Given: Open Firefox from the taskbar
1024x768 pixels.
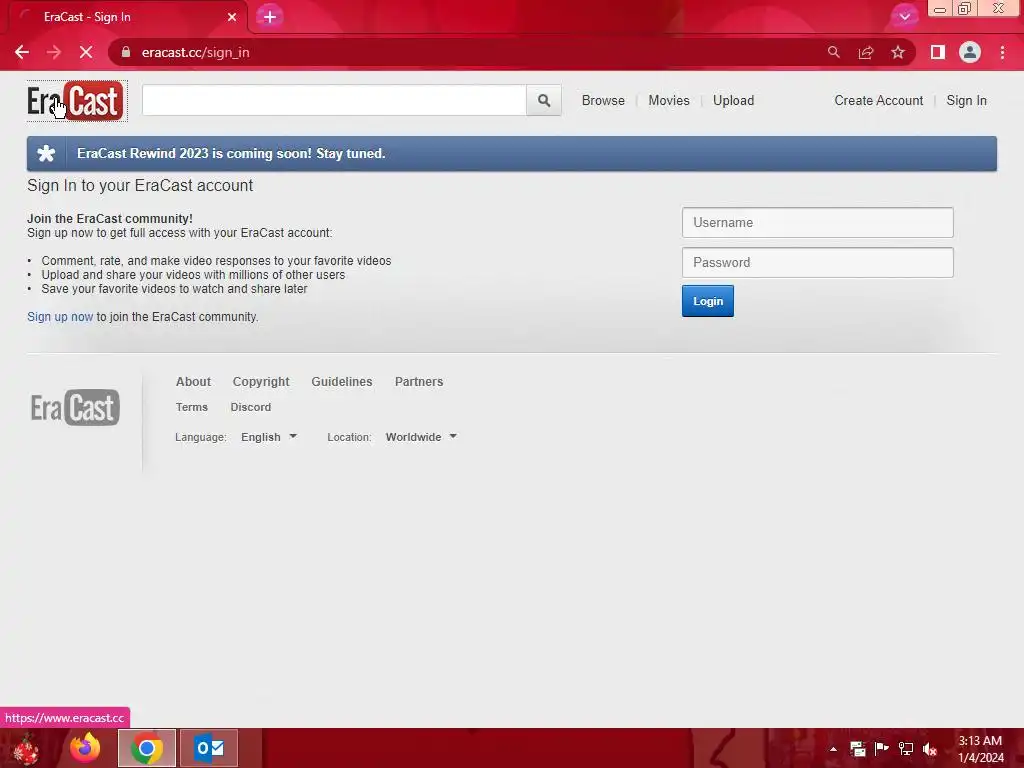Looking at the screenshot, I should [x=85, y=748].
